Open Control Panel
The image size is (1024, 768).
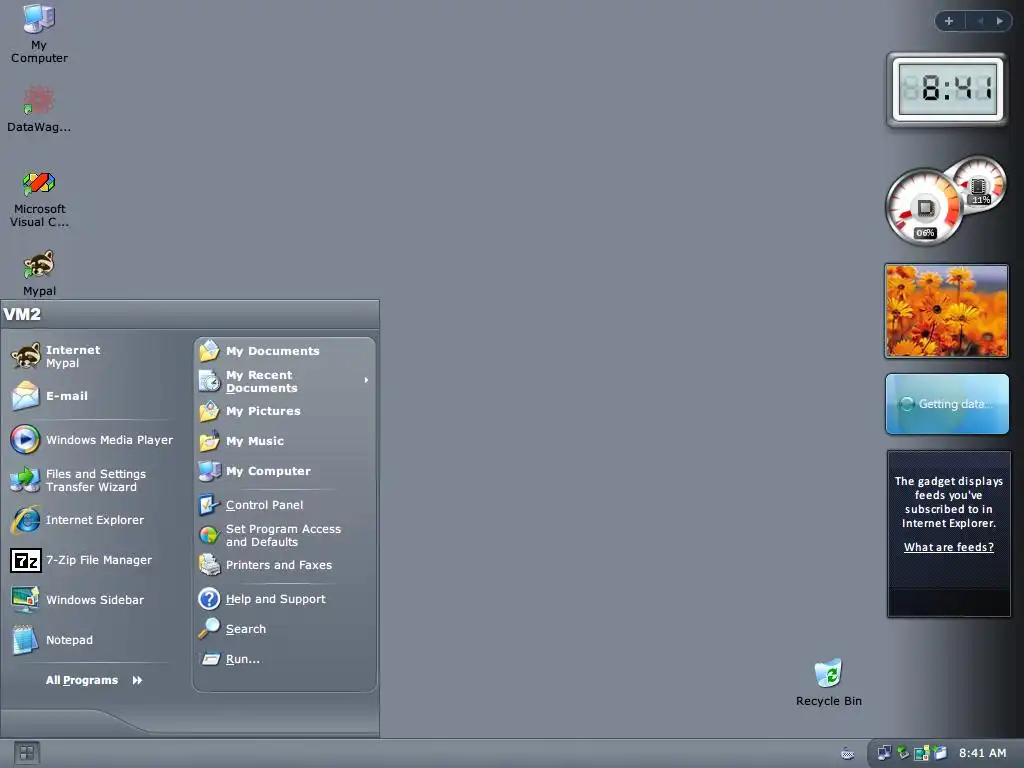285,505
